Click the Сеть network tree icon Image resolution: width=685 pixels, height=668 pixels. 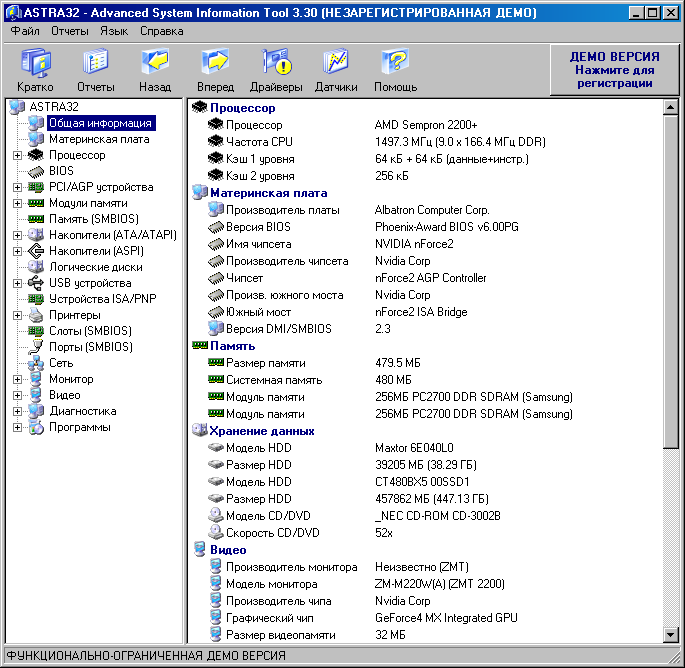tap(36, 363)
